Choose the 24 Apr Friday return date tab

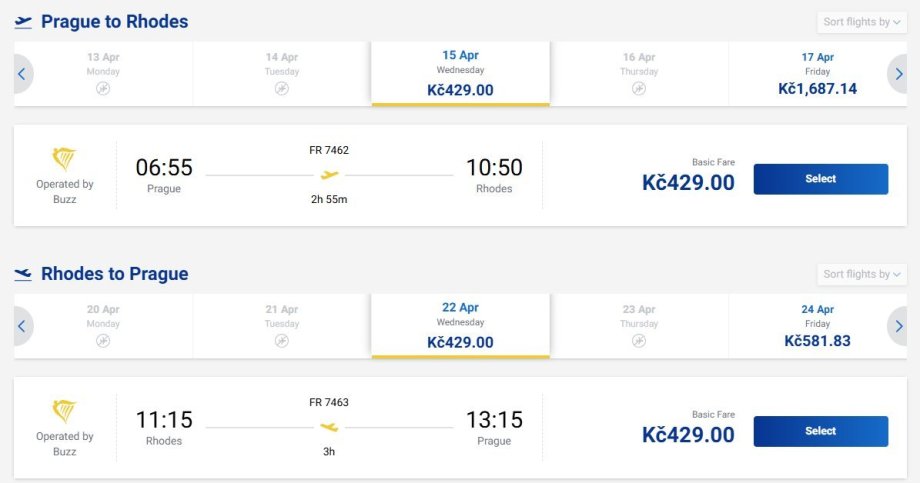pyautogui.click(x=817, y=326)
